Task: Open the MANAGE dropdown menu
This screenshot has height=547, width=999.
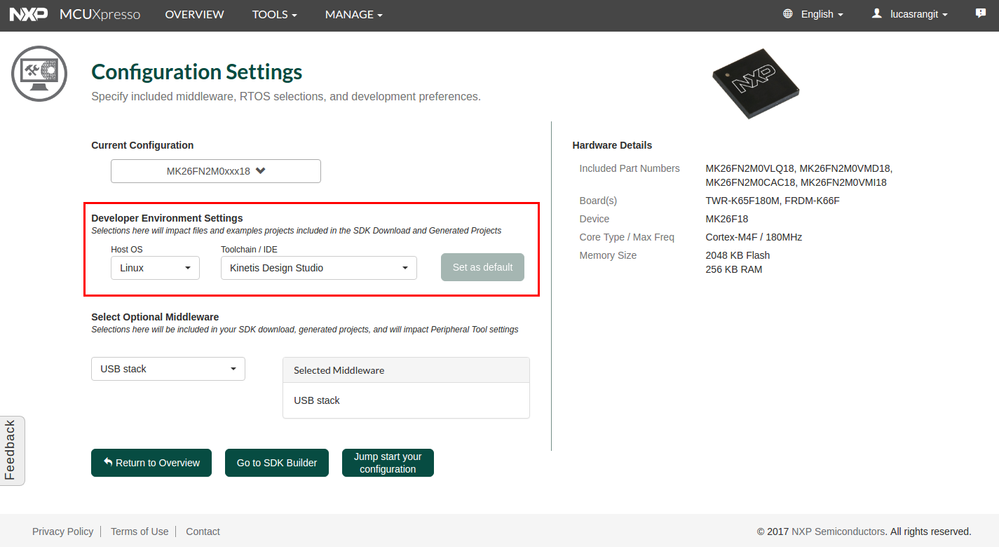Action: [354, 14]
